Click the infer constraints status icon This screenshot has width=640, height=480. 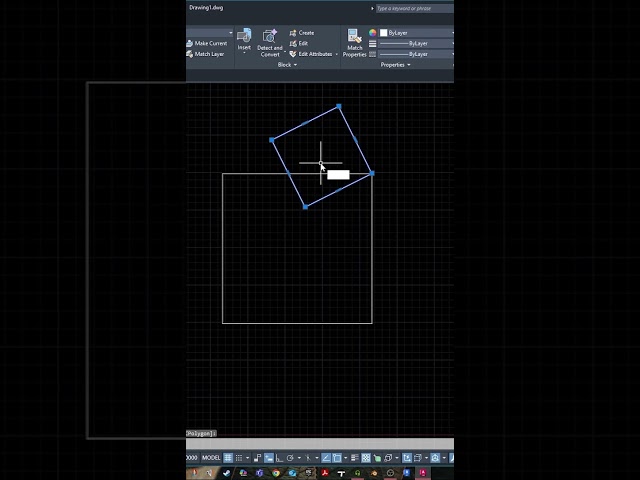[x=258, y=458]
